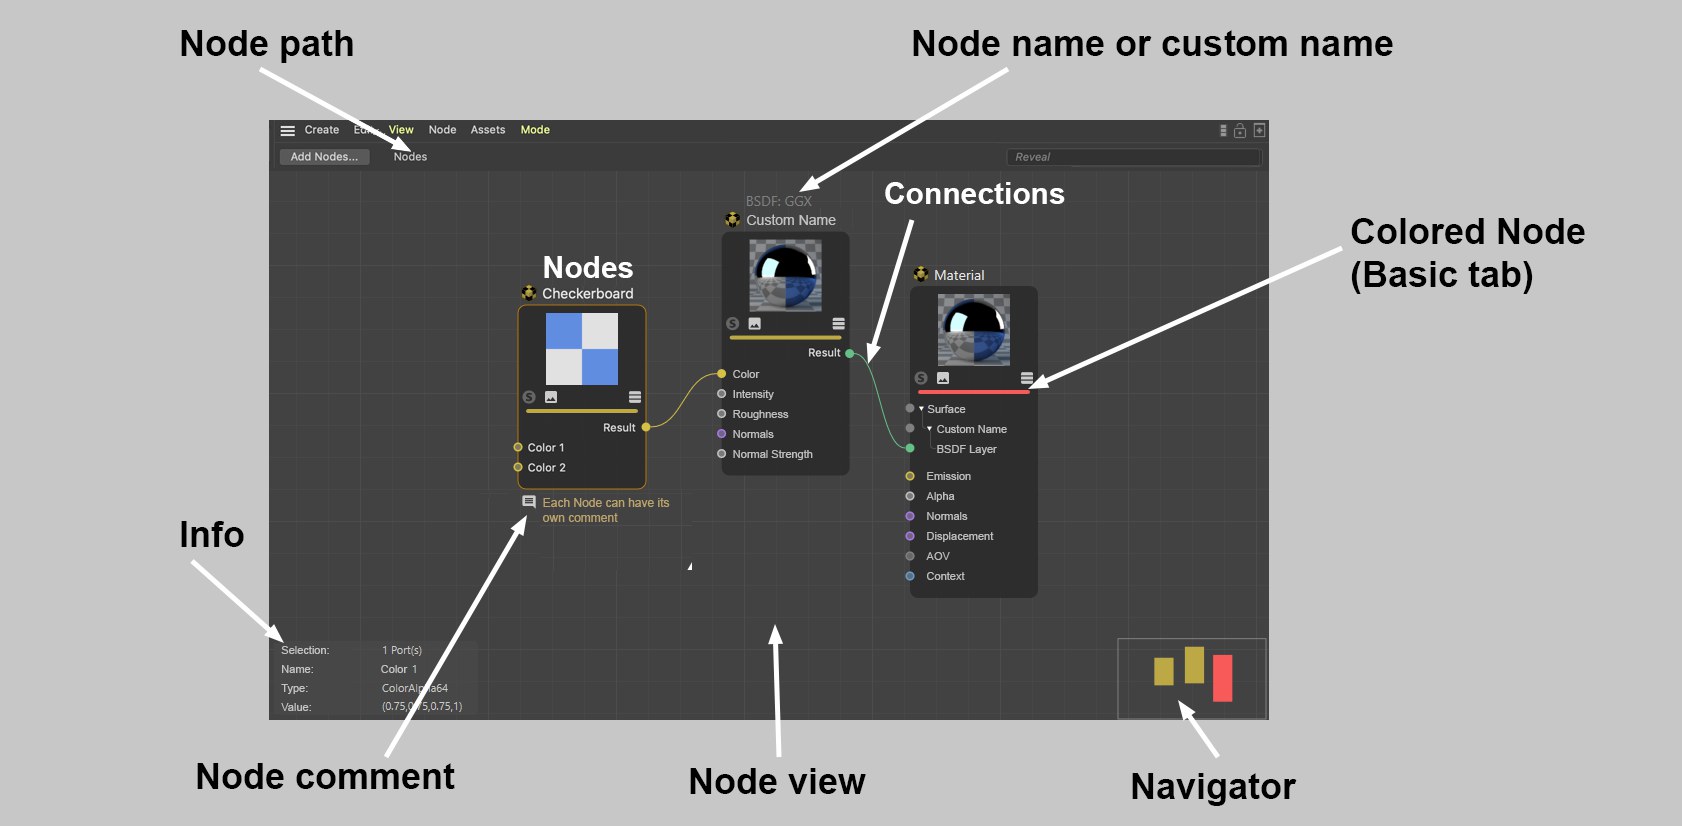The height and width of the screenshot is (826, 1682).
Task: Click the Custom Name node type icon
Action: pyautogui.click(x=733, y=220)
